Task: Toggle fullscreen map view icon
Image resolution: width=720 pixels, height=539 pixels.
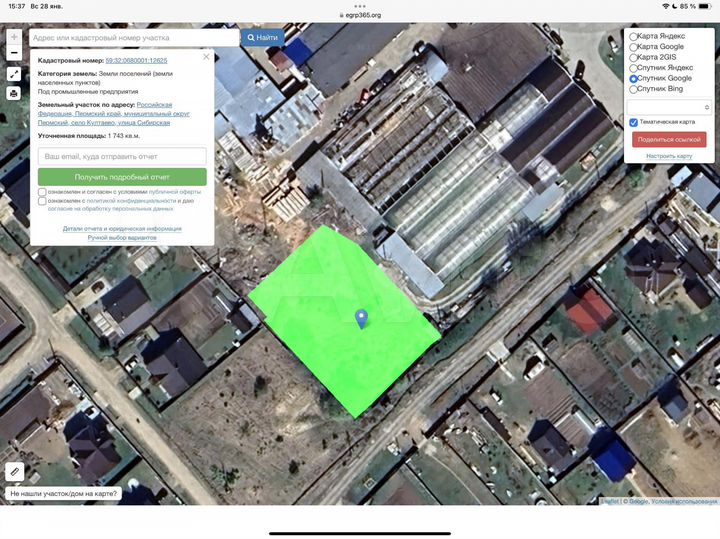Action: [14, 74]
